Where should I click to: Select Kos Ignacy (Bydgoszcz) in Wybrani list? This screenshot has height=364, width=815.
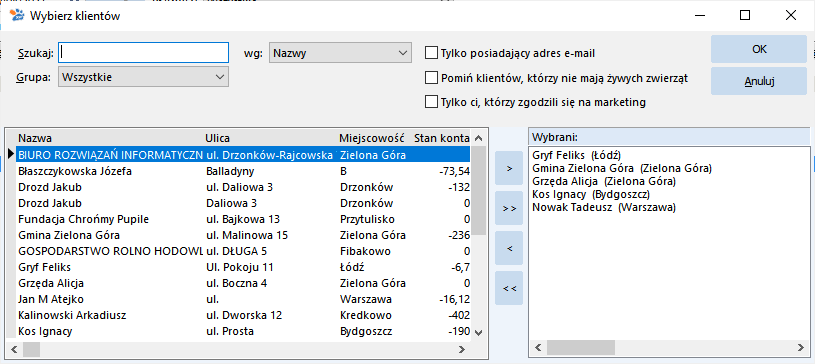(x=591, y=194)
